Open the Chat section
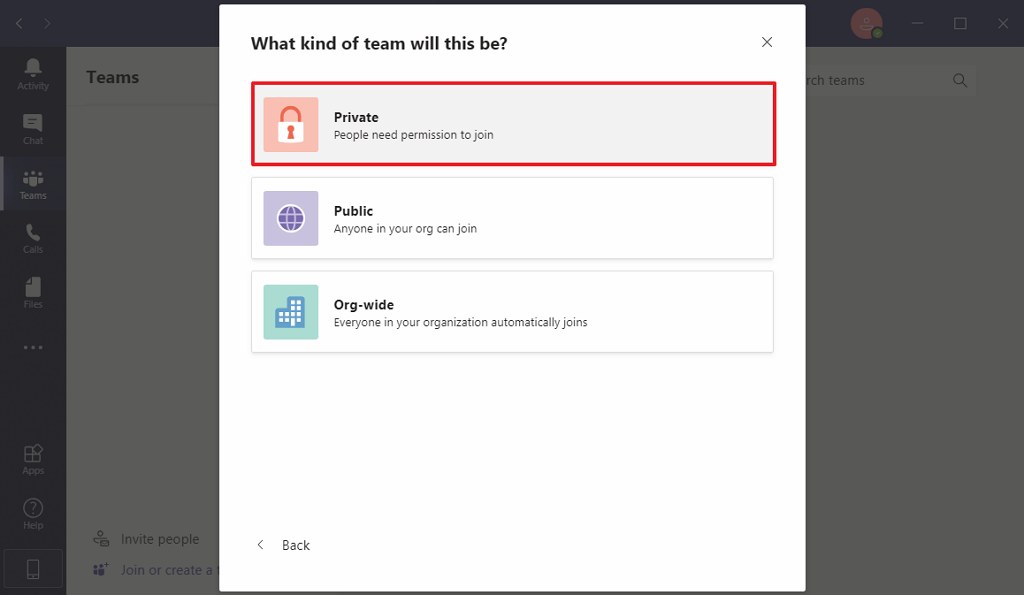Image resolution: width=1024 pixels, height=595 pixels. click(33, 128)
